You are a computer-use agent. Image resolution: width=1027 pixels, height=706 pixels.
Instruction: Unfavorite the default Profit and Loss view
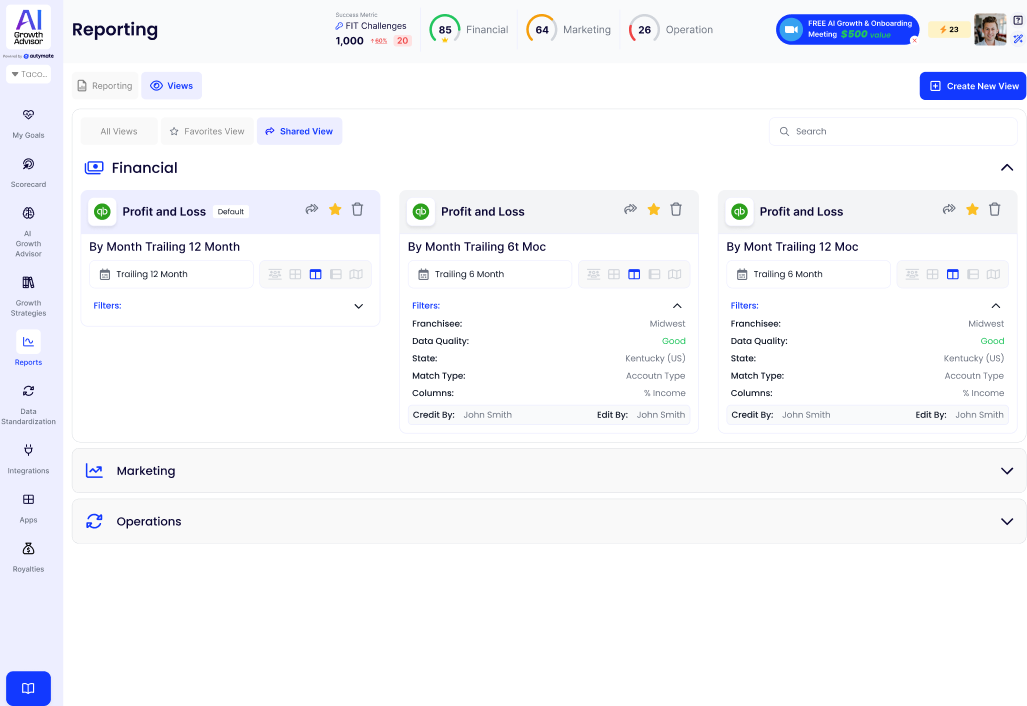[335, 210]
